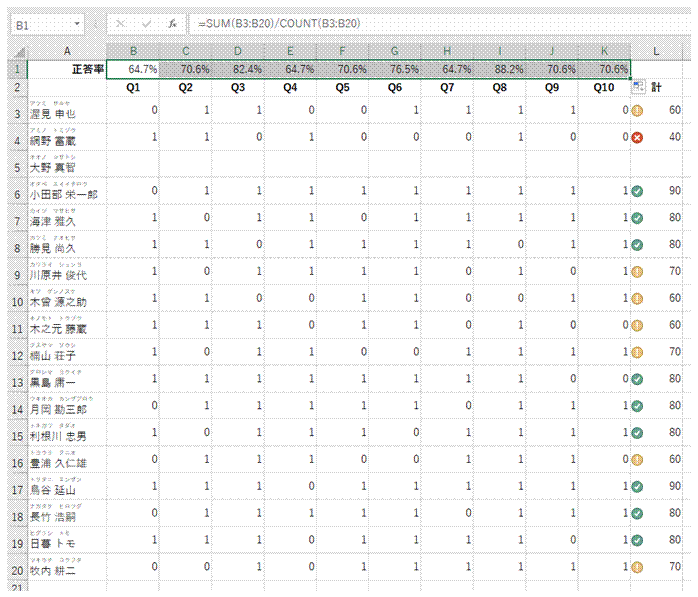Click the yellow status icon in row 11
This screenshot has height=597, width=698.
[x=637, y=325]
